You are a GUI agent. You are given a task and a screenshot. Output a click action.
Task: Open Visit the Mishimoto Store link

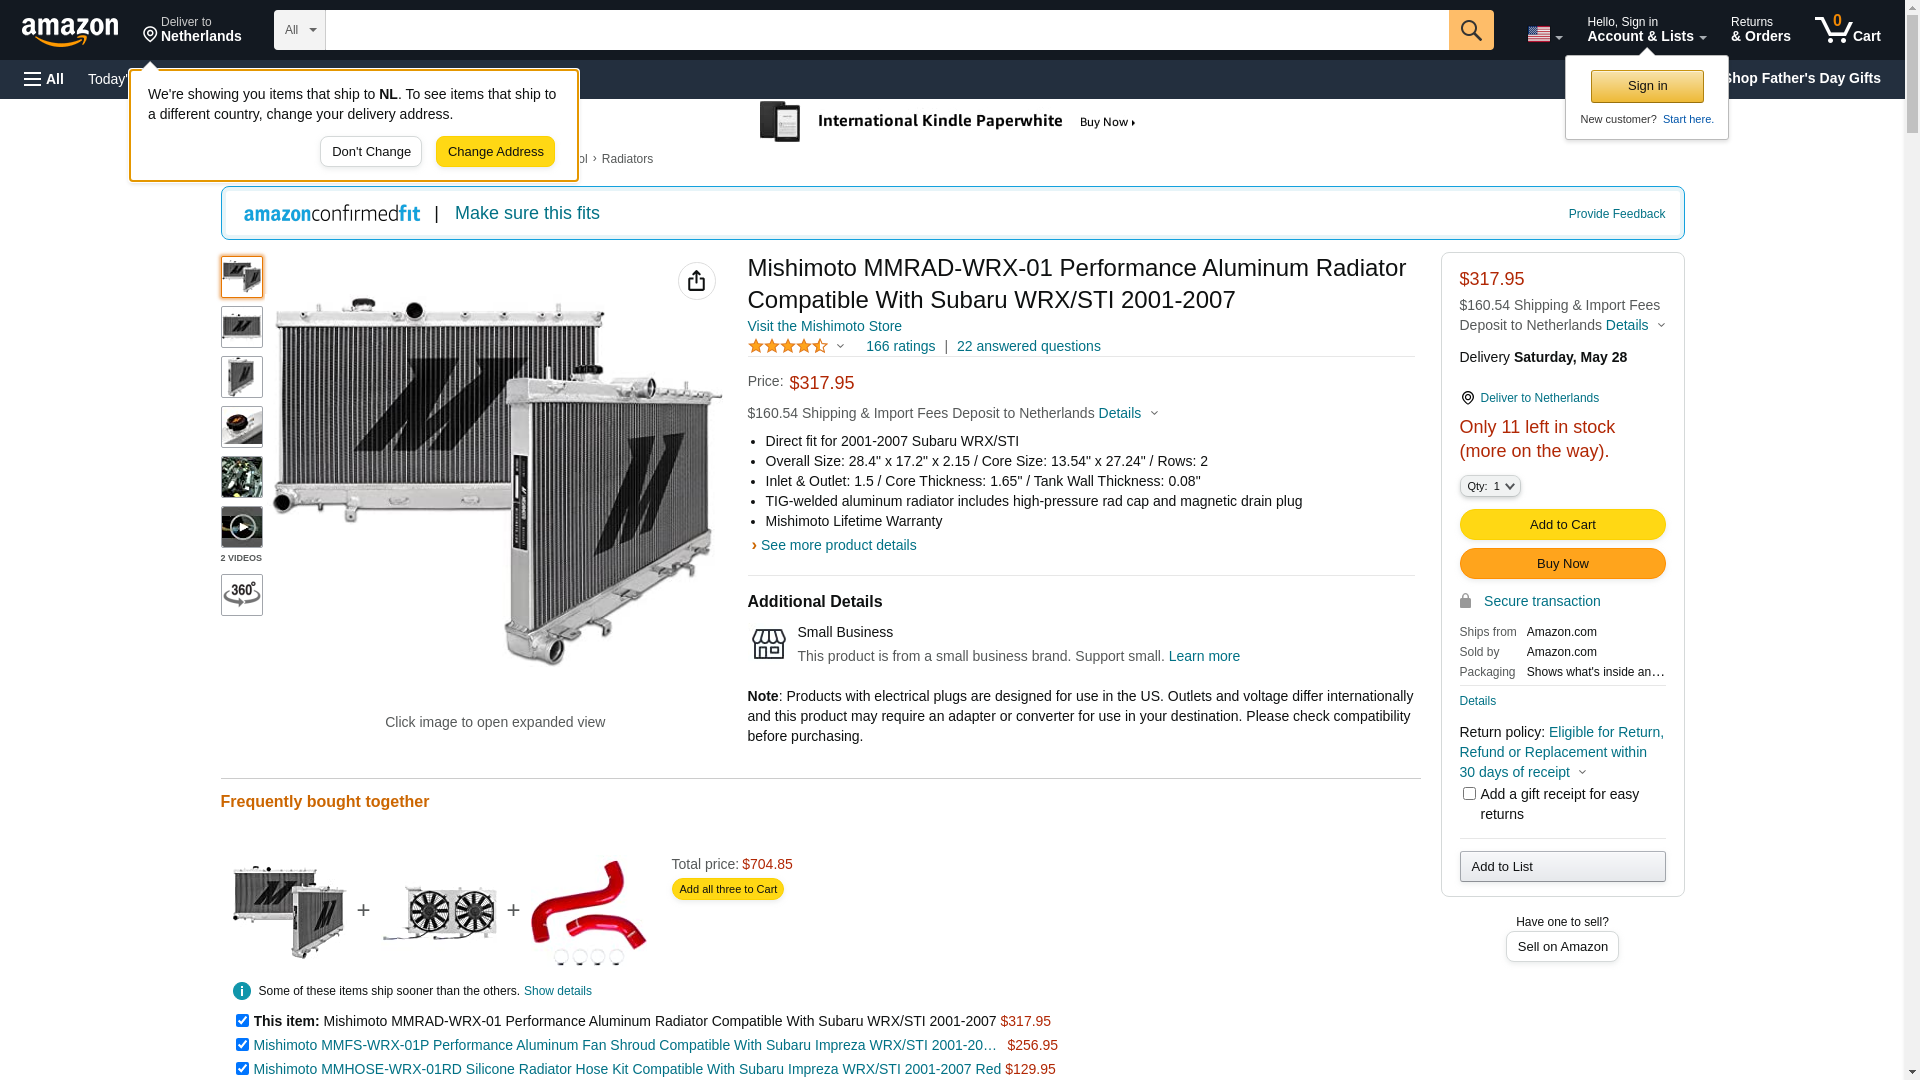tap(824, 326)
